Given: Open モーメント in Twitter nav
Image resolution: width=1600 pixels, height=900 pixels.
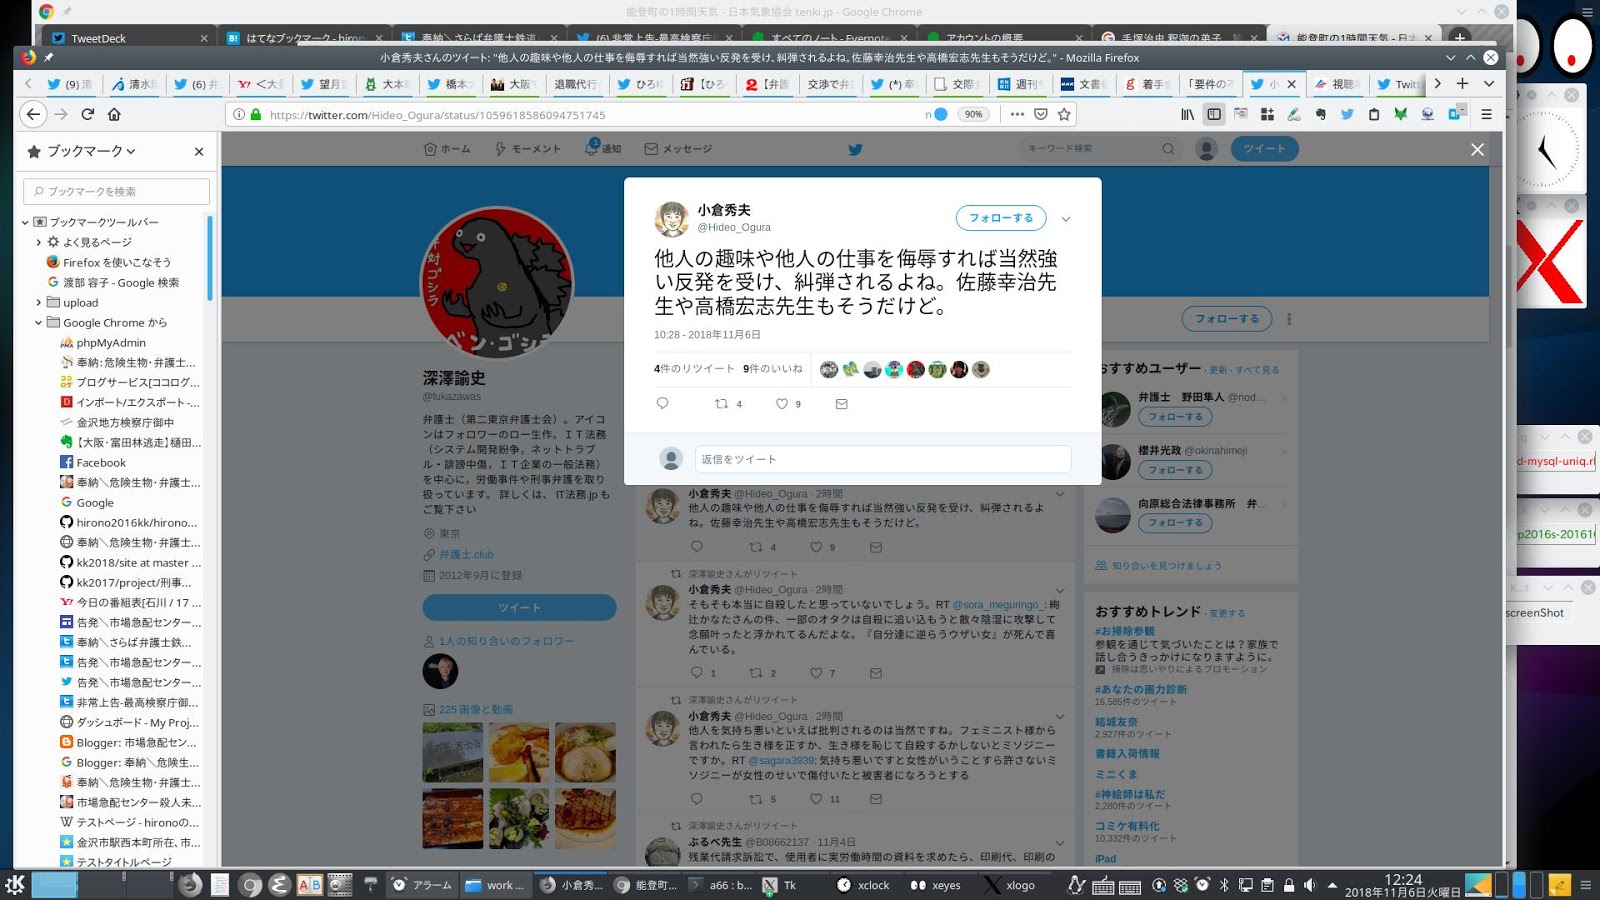Looking at the screenshot, I should (528, 149).
